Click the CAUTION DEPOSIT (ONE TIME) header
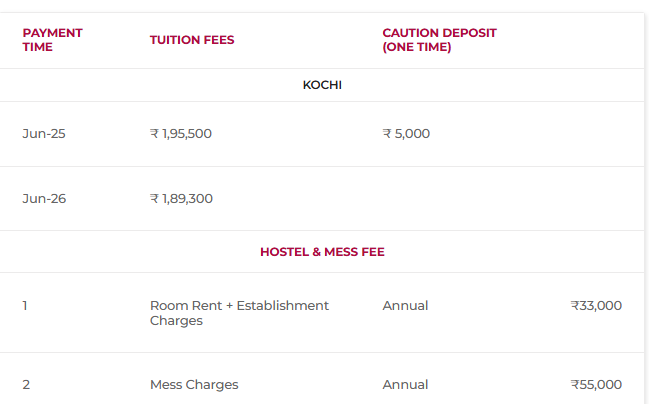649x404 pixels. pyautogui.click(x=439, y=40)
